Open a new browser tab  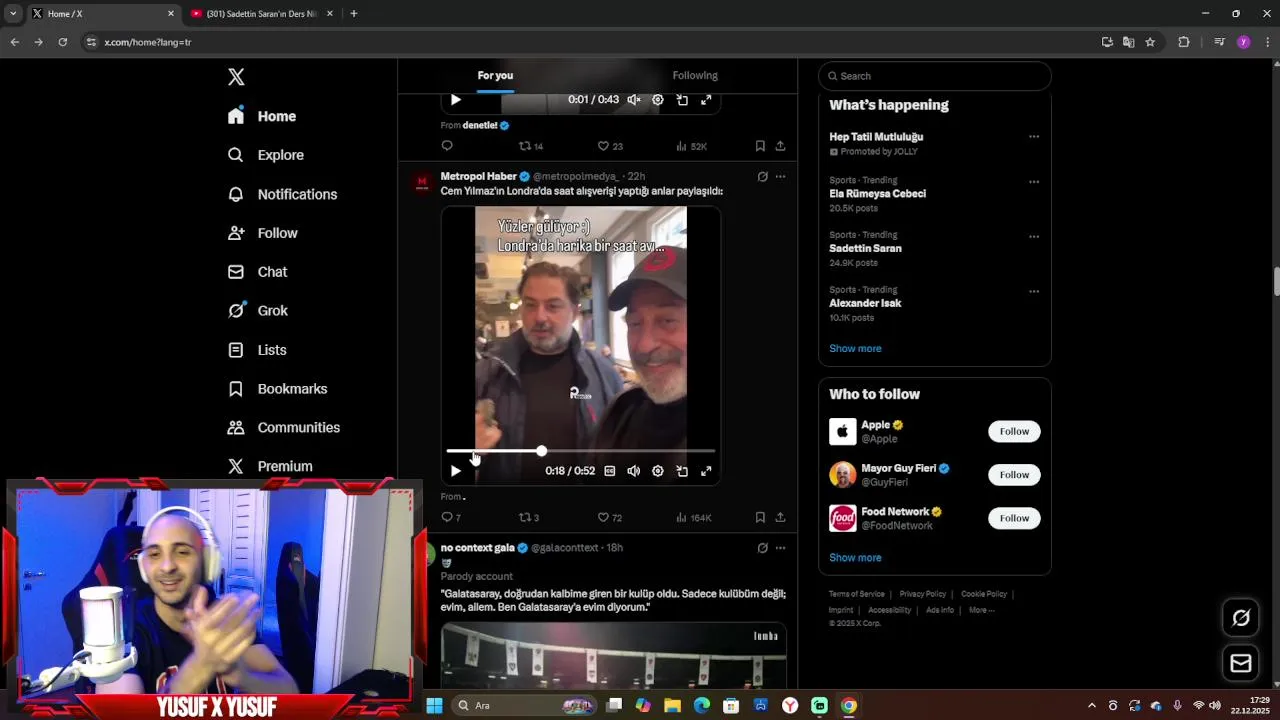click(x=353, y=14)
